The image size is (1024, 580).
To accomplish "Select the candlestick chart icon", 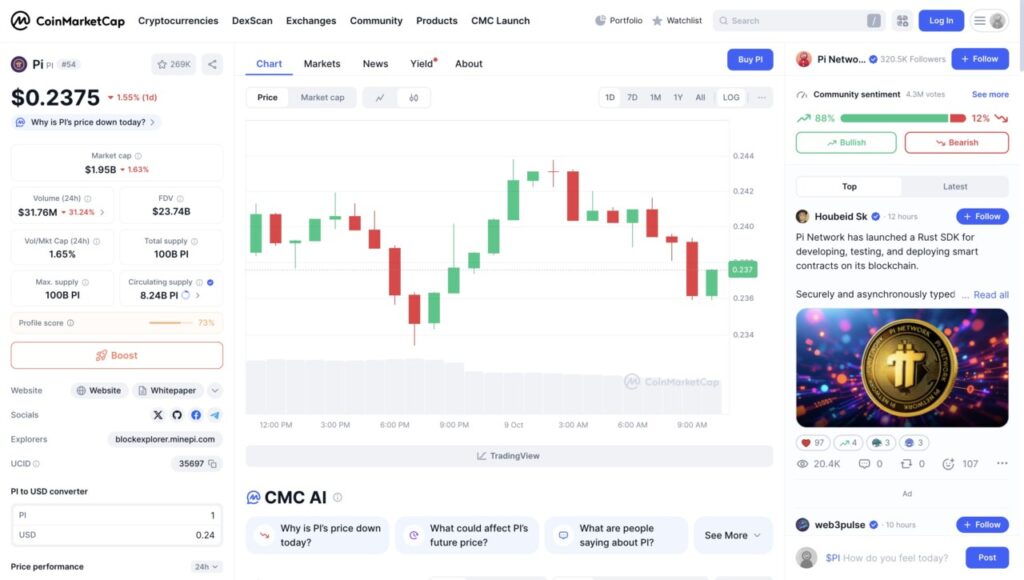I will 413,97.
